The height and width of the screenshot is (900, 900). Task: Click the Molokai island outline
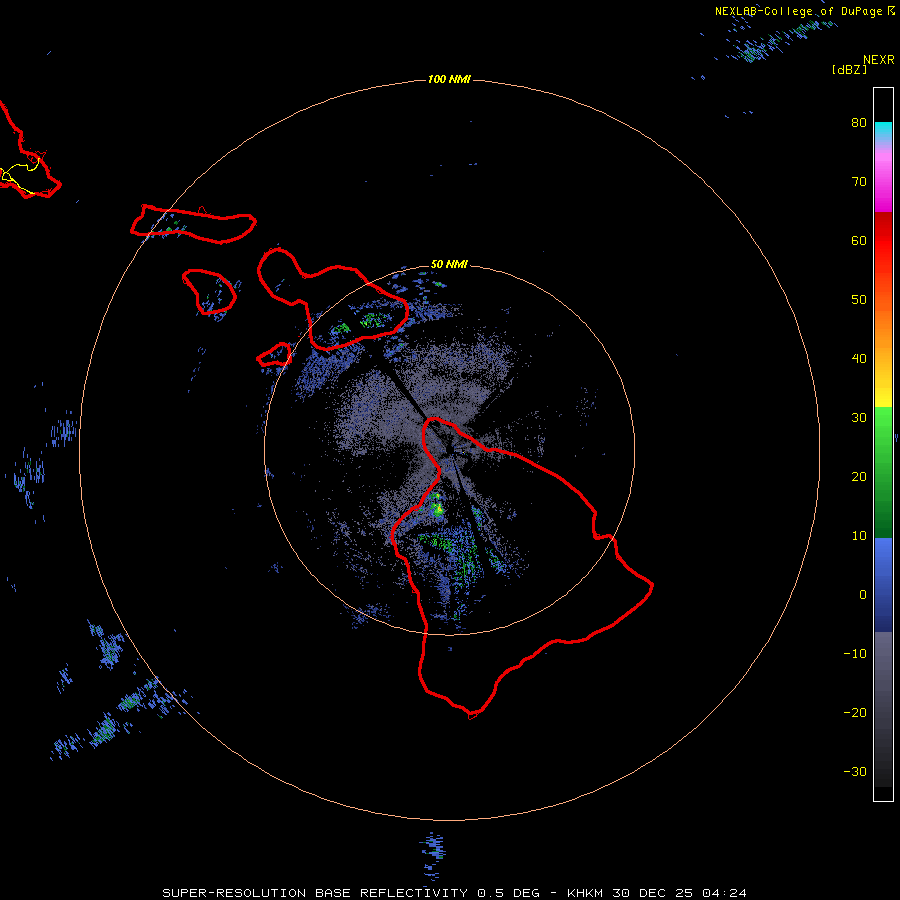(x=193, y=224)
